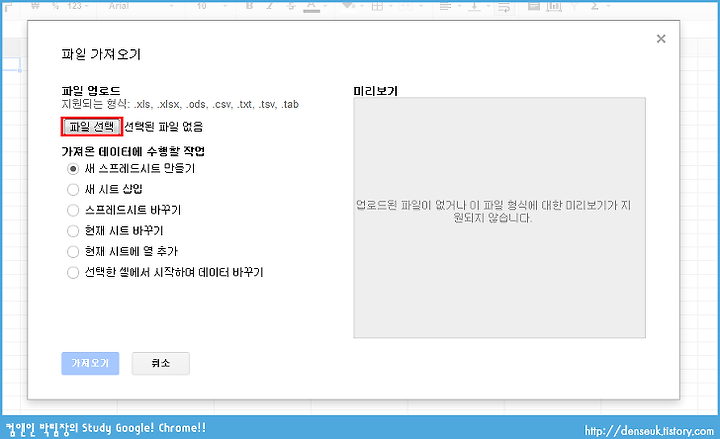The height and width of the screenshot is (439, 720).
Task: Click the supported formats line (.xls, .xlsx, .ods)
Action: click(180, 104)
